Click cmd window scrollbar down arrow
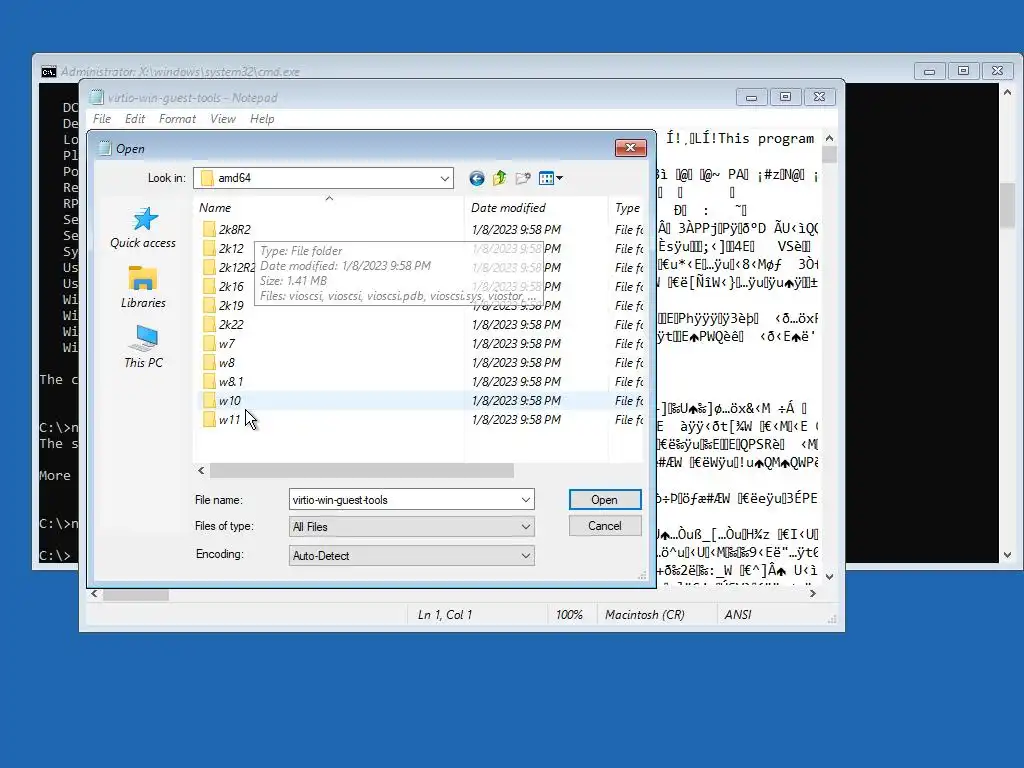Image resolution: width=1024 pixels, height=768 pixels. click(1007, 555)
